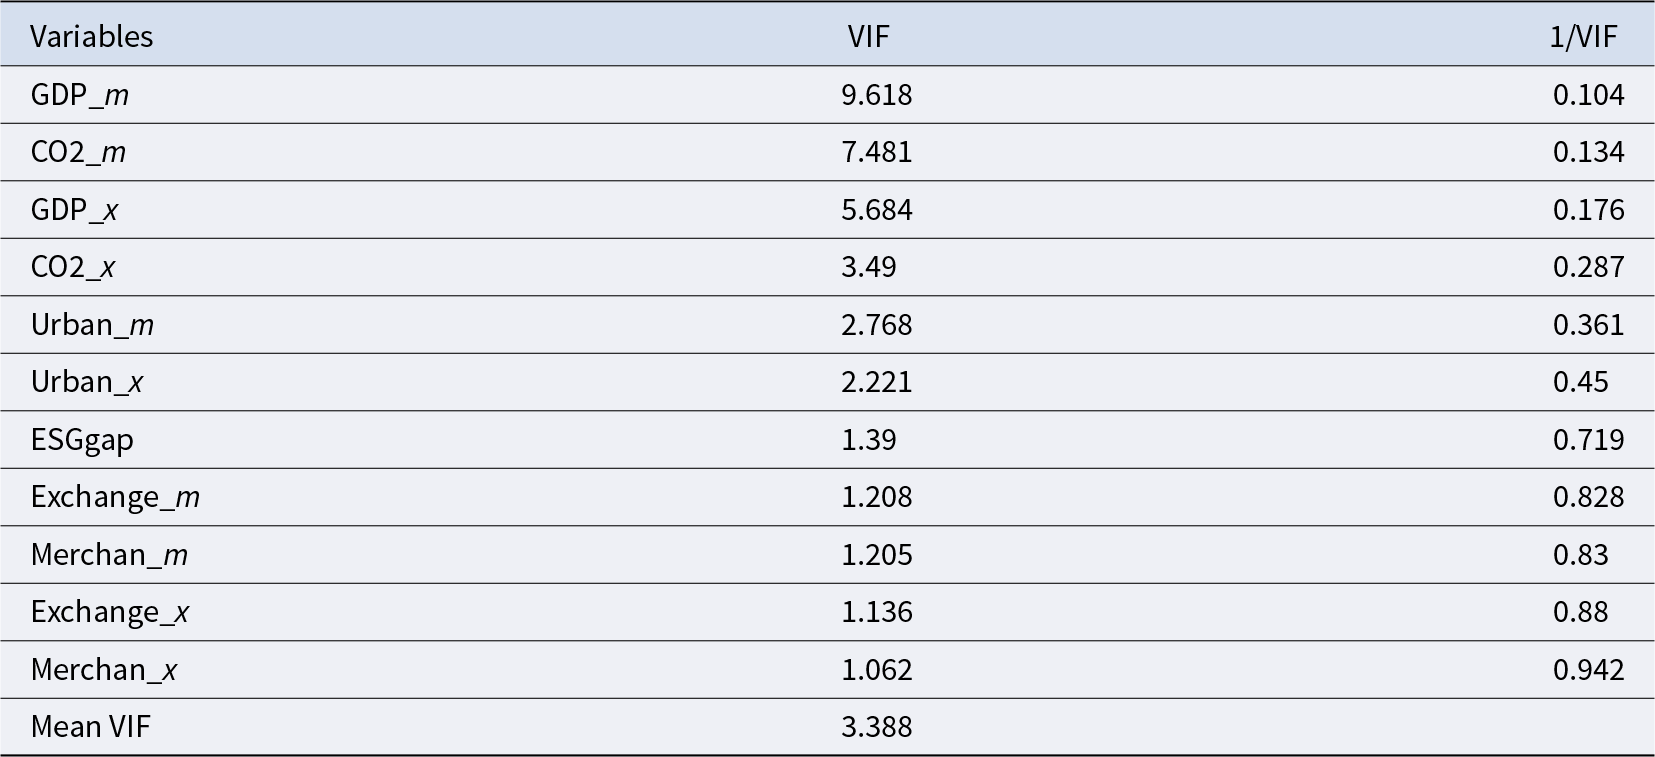Screen dimensions: 1655x757
Task: Select the CO2_x row label
Action: pyautogui.click(x=73, y=267)
